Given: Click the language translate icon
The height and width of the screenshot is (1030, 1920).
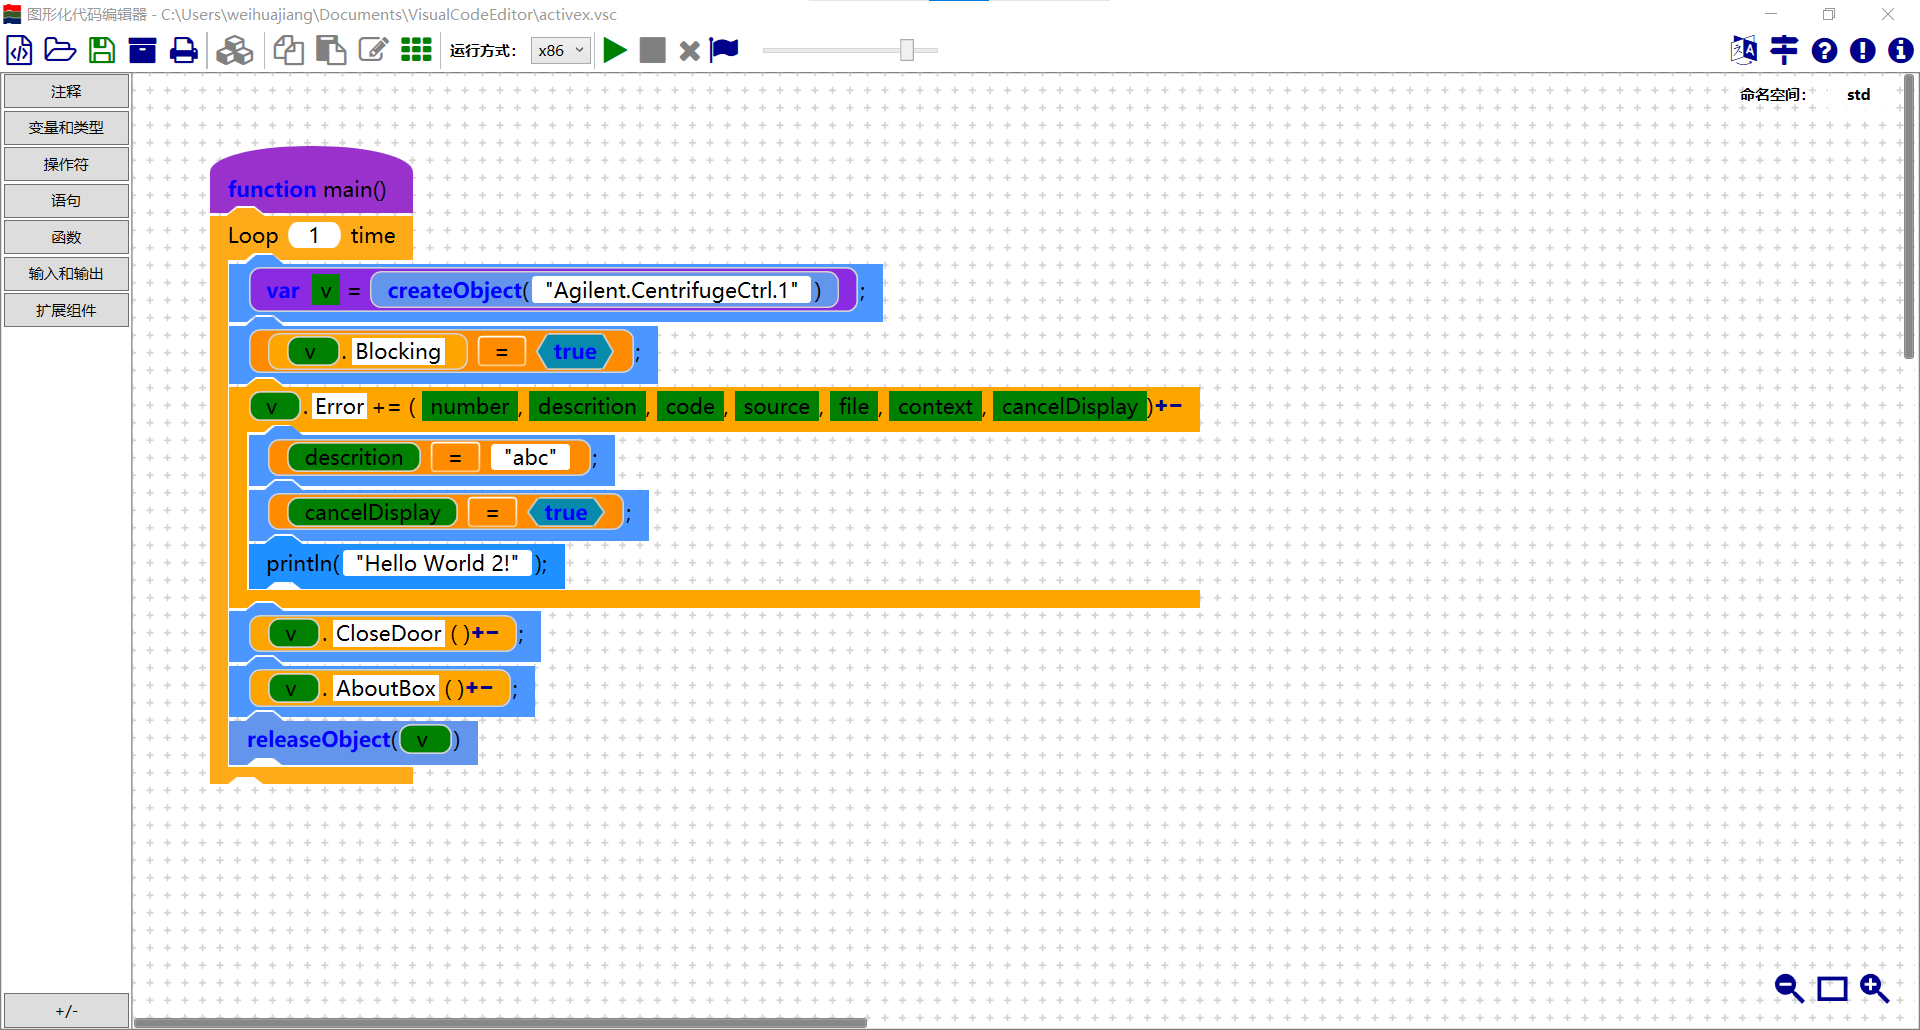Looking at the screenshot, I should [1744, 50].
